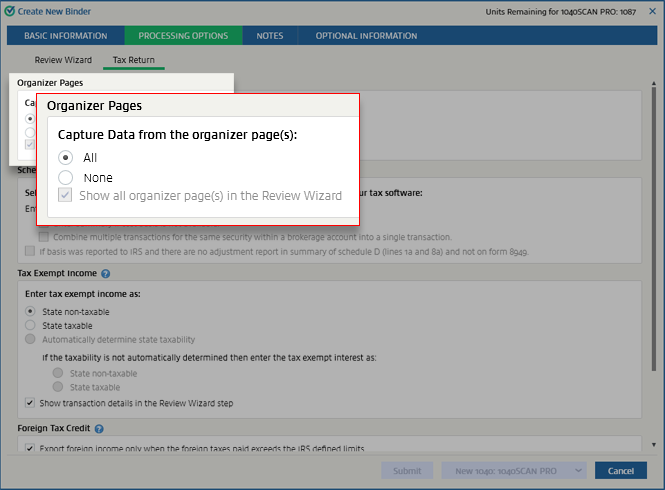Screen dimensions: 665x490
Task: Click the Create New Binder logo icon
Action: [9, 10]
